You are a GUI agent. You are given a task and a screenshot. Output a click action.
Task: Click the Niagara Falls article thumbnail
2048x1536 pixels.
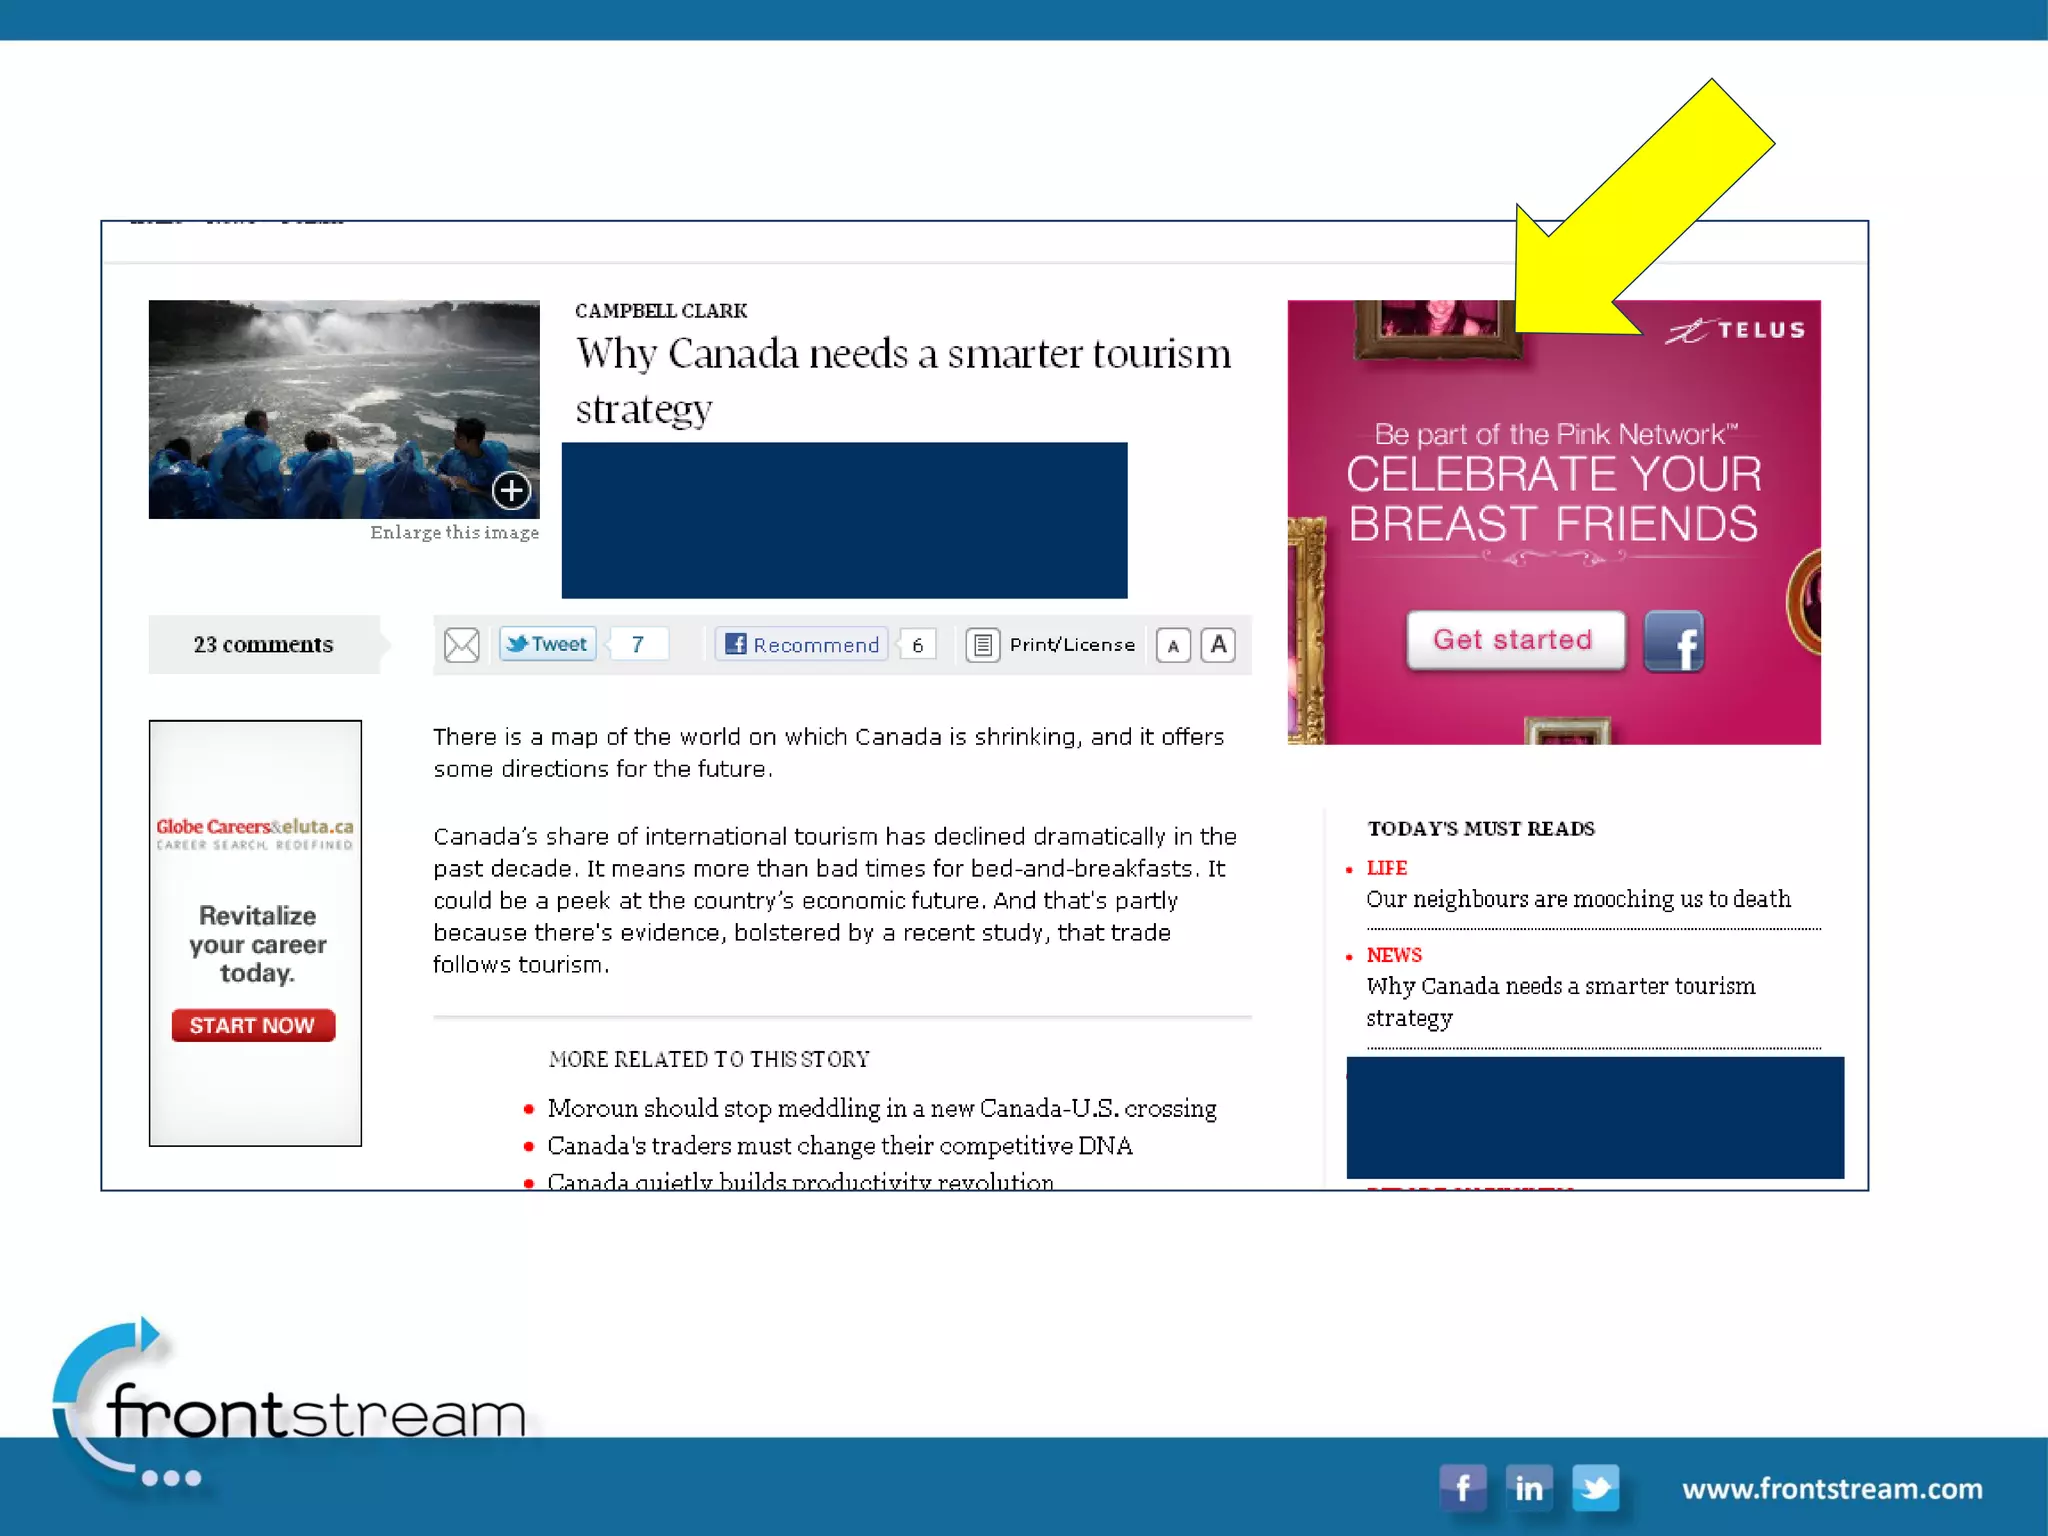pos(343,409)
